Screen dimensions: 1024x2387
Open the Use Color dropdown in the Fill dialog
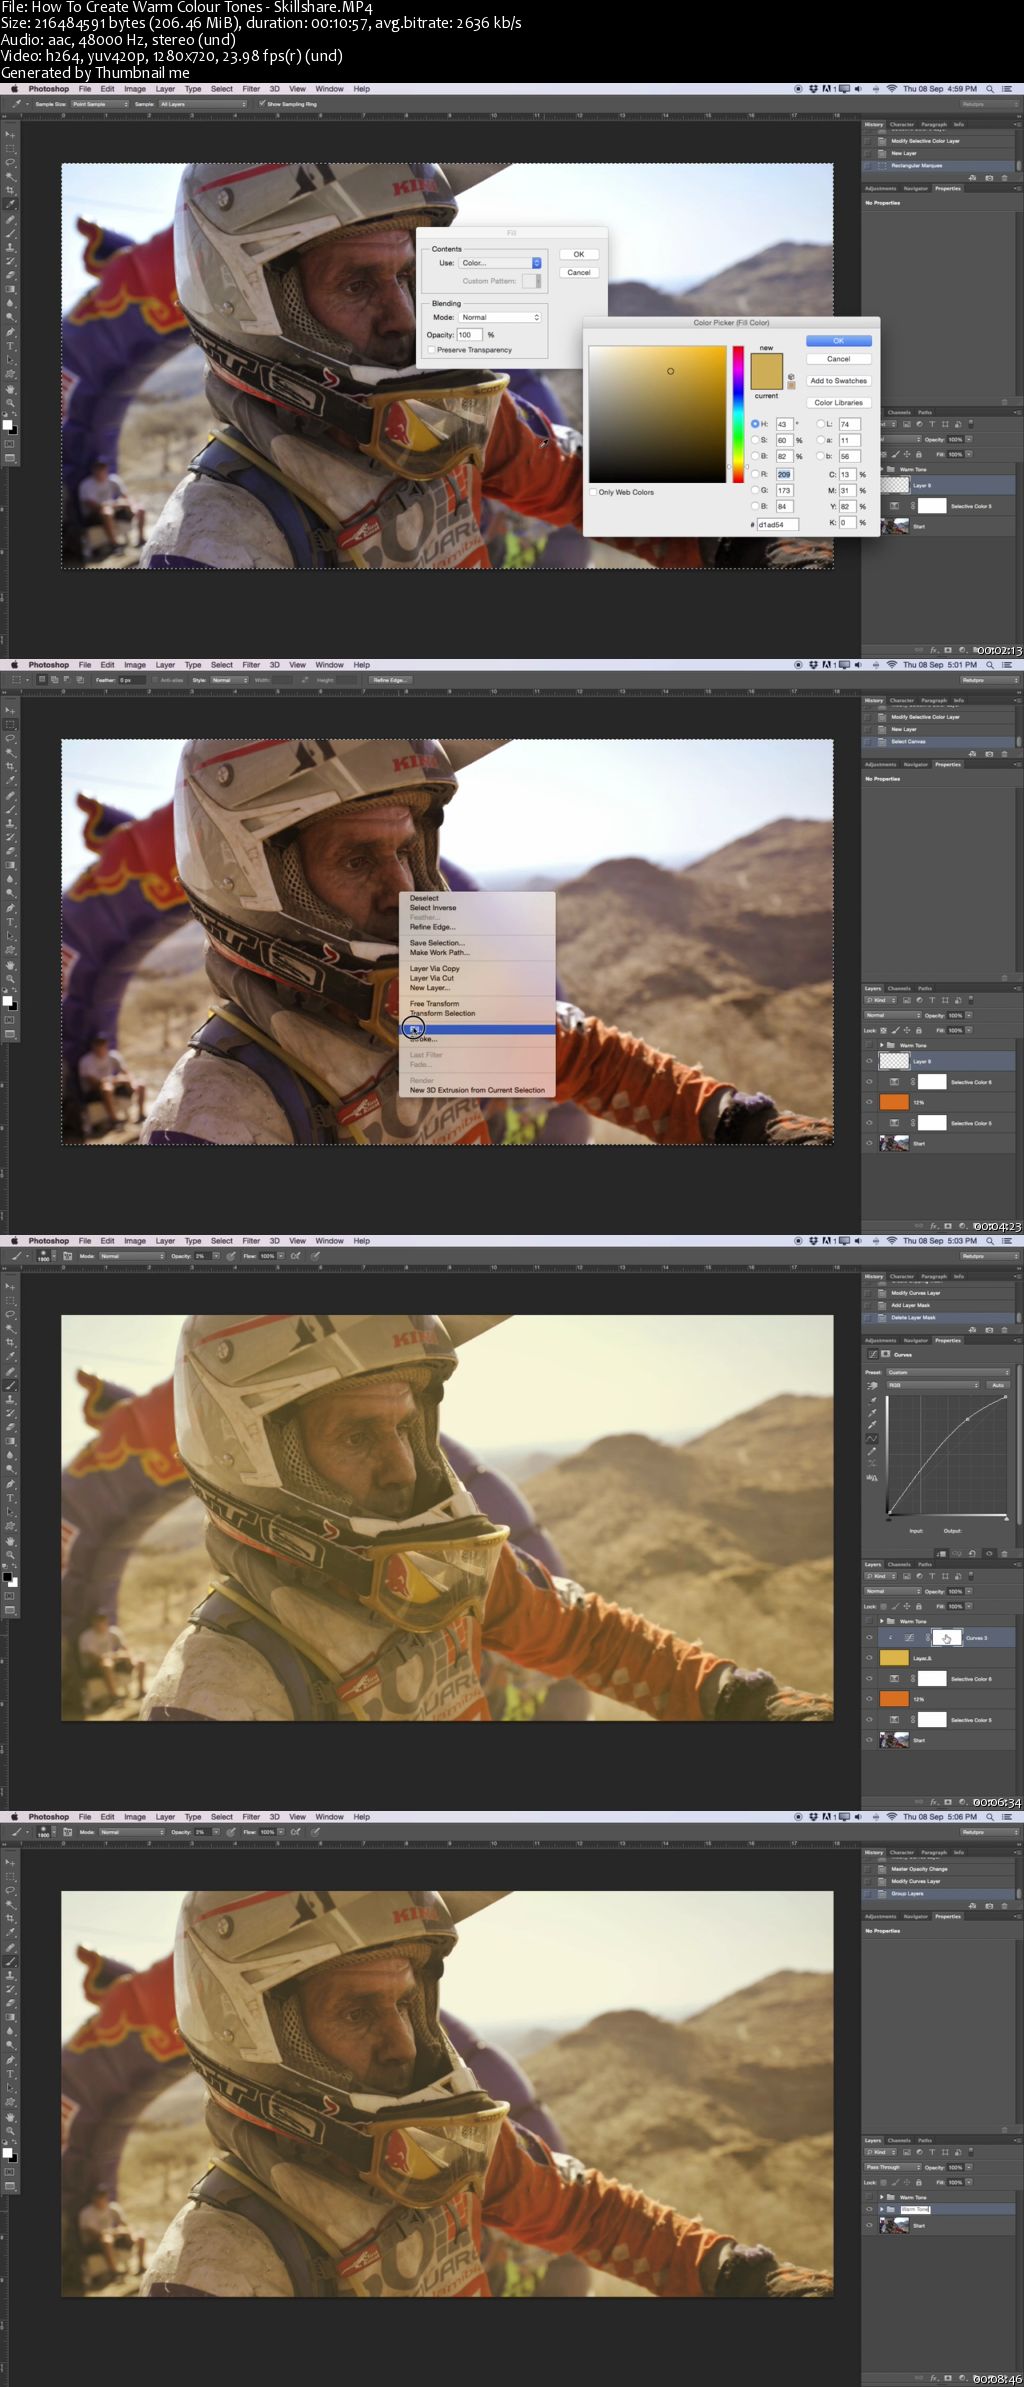[500, 263]
